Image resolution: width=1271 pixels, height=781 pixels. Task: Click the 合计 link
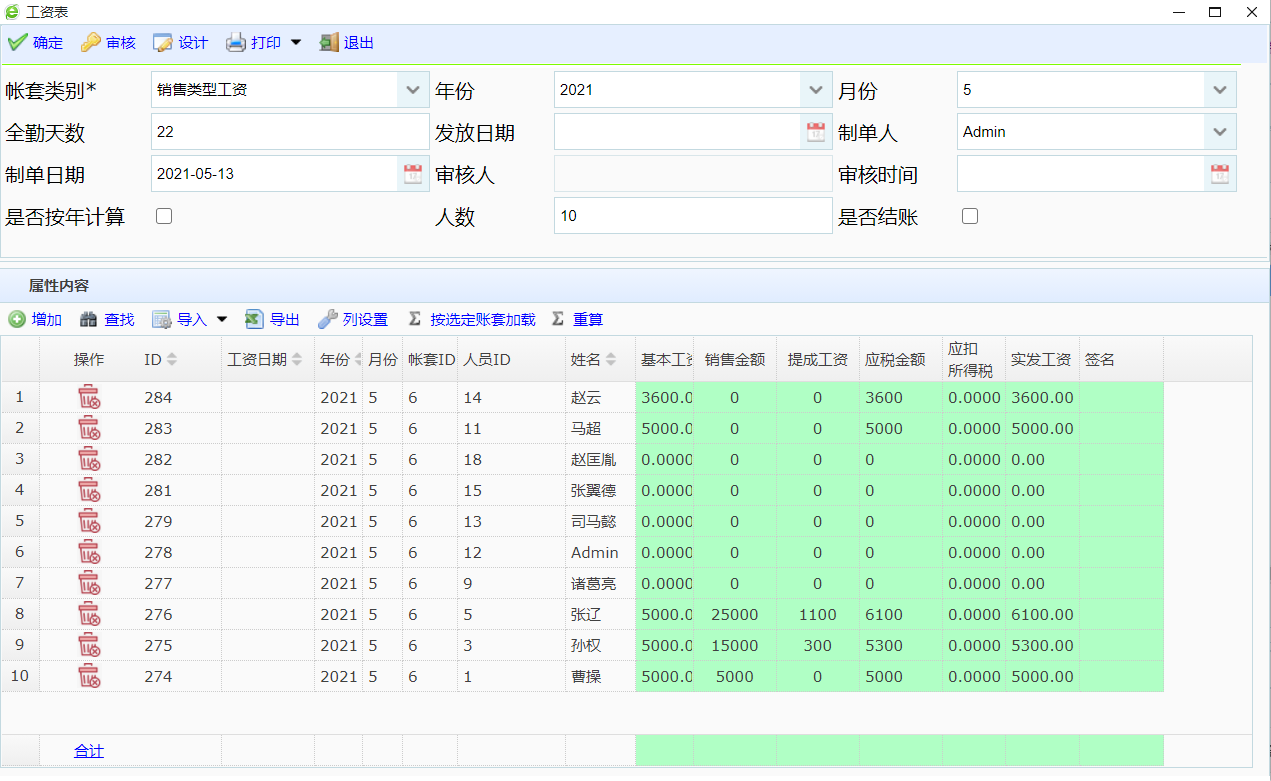(x=89, y=751)
